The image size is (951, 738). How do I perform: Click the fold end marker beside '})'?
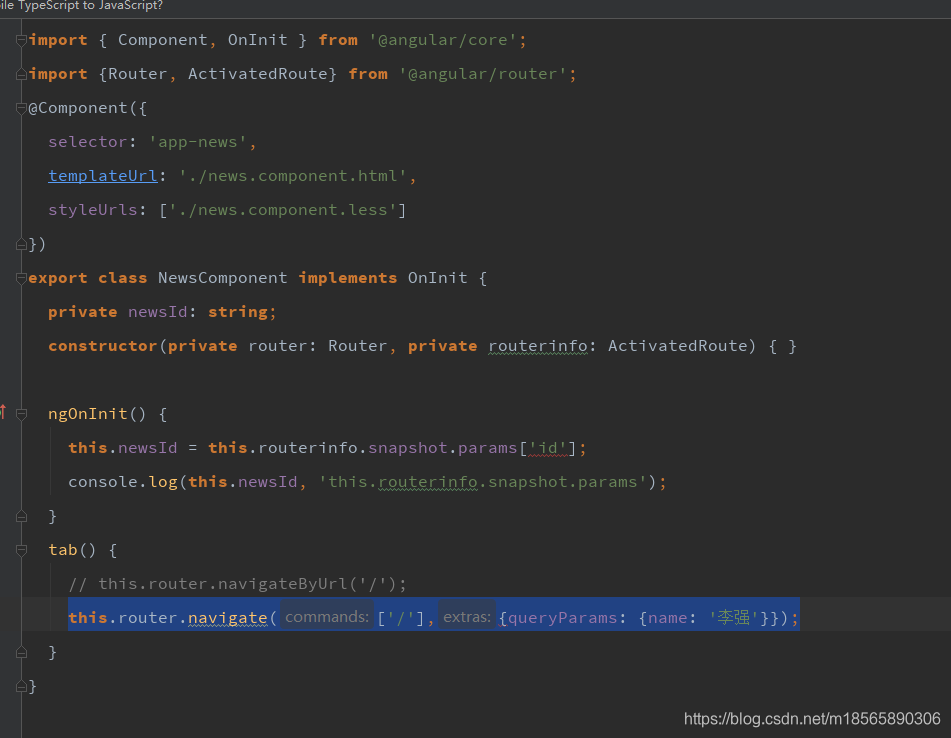tap(21, 244)
